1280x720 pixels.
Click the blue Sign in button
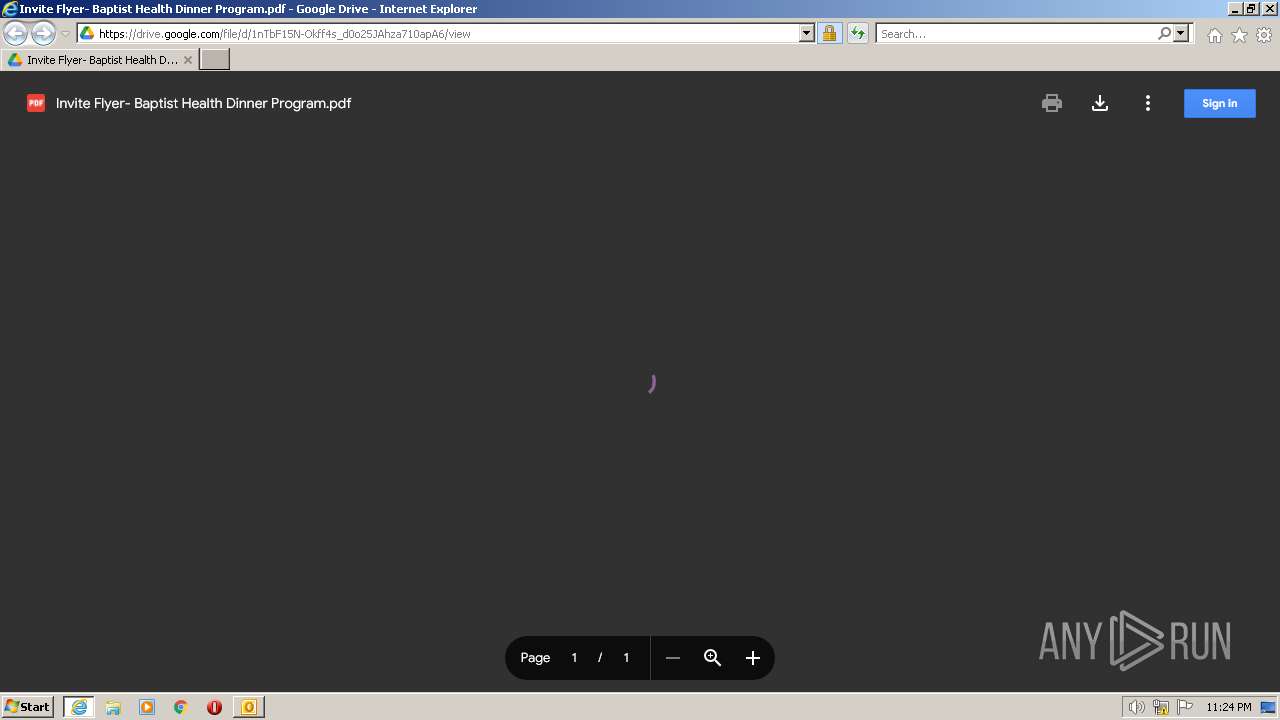[x=1219, y=103]
